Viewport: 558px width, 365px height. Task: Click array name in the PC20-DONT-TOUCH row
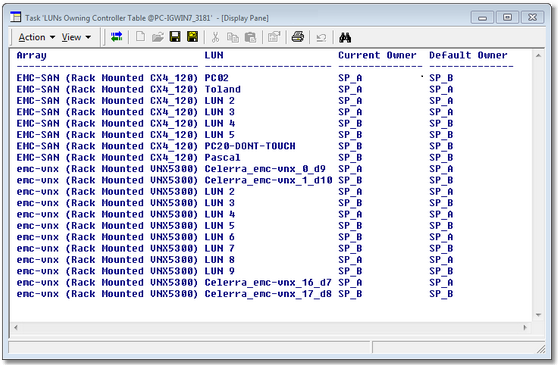pyautogui.click(x=107, y=146)
